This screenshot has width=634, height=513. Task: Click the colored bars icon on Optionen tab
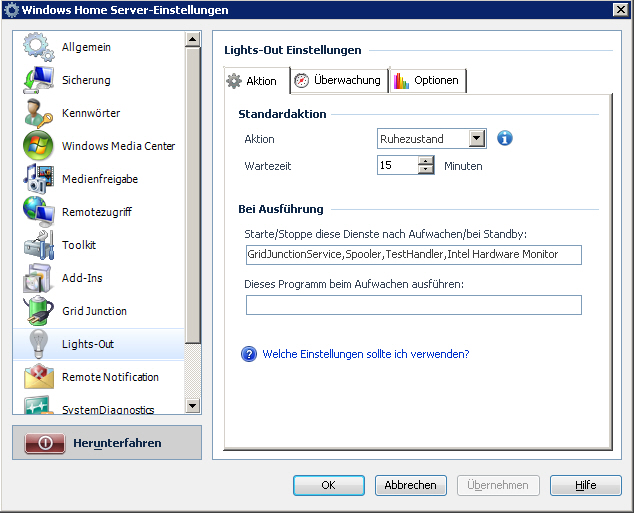click(401, 80)
